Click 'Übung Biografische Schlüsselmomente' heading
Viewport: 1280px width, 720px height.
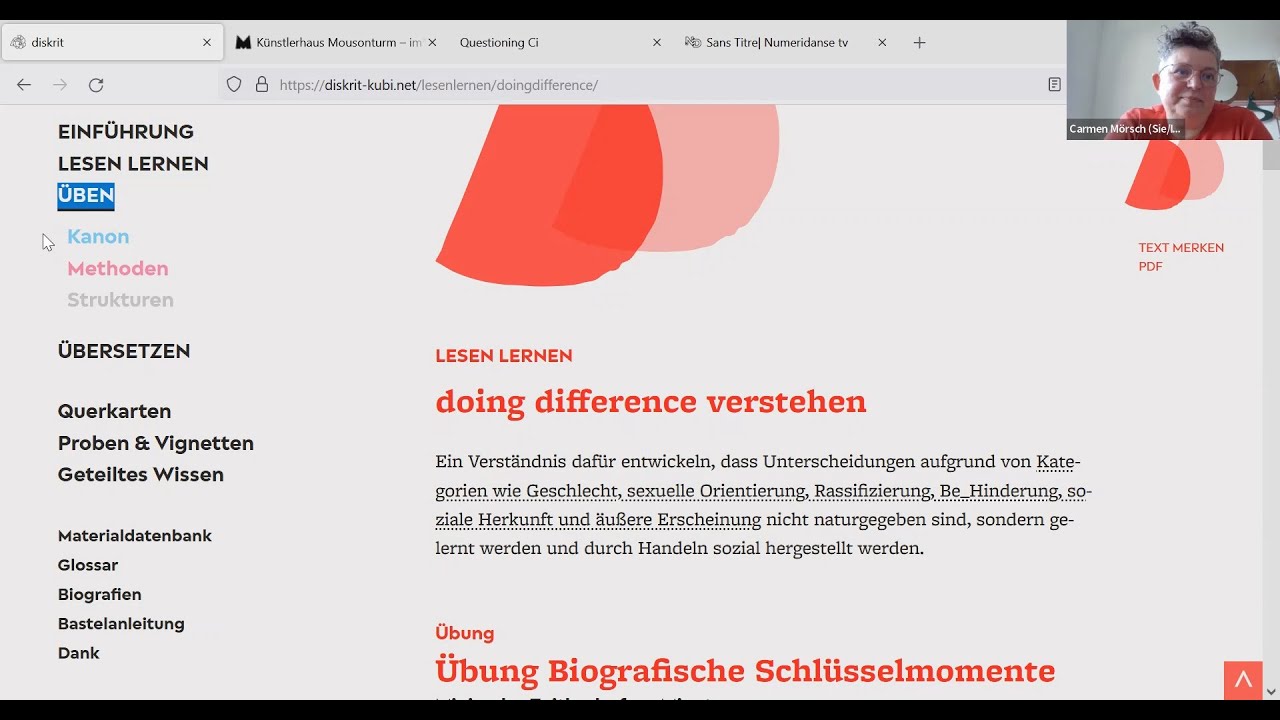tap(745, 671)
